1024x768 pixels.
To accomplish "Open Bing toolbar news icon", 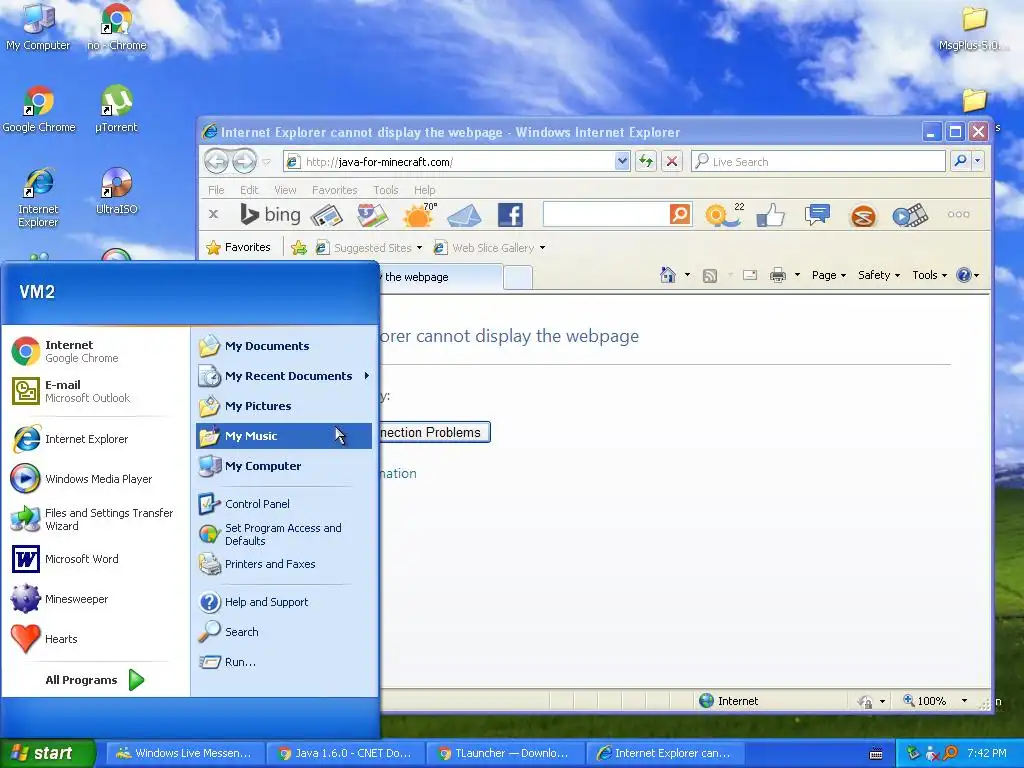I will click(x=327, y=215).
